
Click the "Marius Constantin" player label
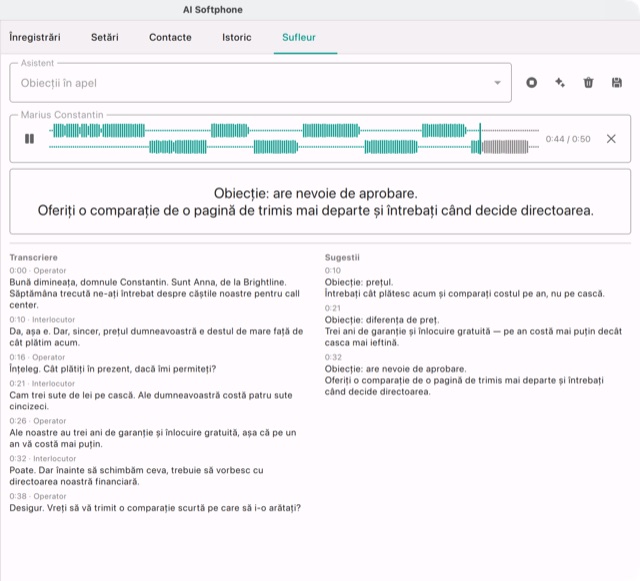tap(62, 115)
